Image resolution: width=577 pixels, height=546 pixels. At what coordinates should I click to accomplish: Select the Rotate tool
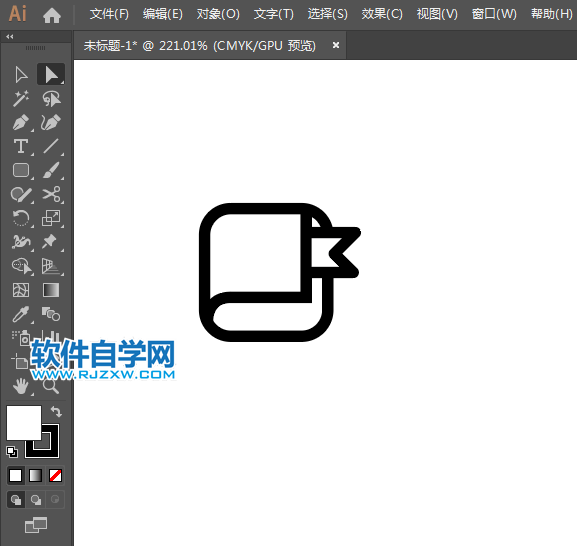(21, 218)
